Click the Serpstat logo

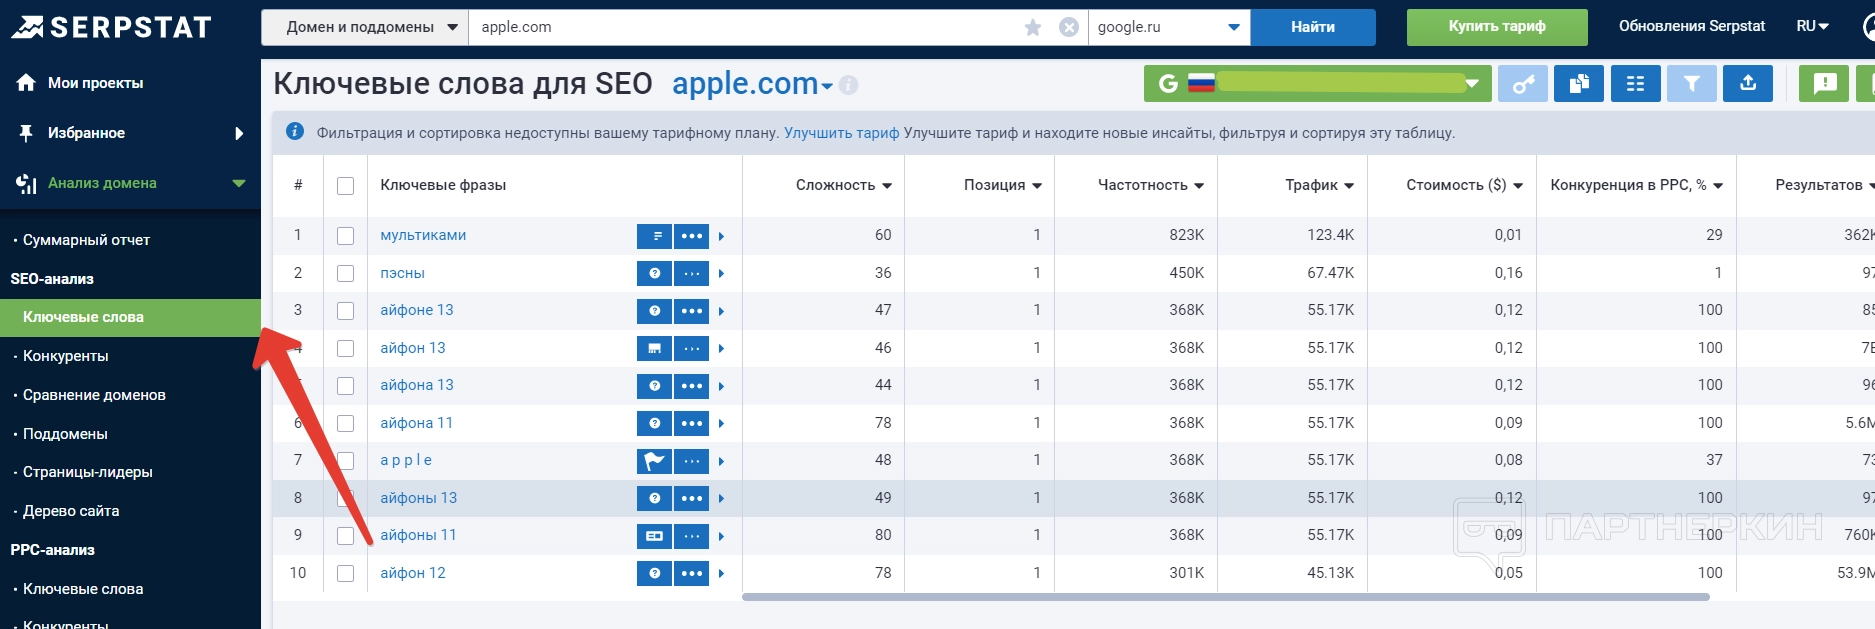[111, 27]
